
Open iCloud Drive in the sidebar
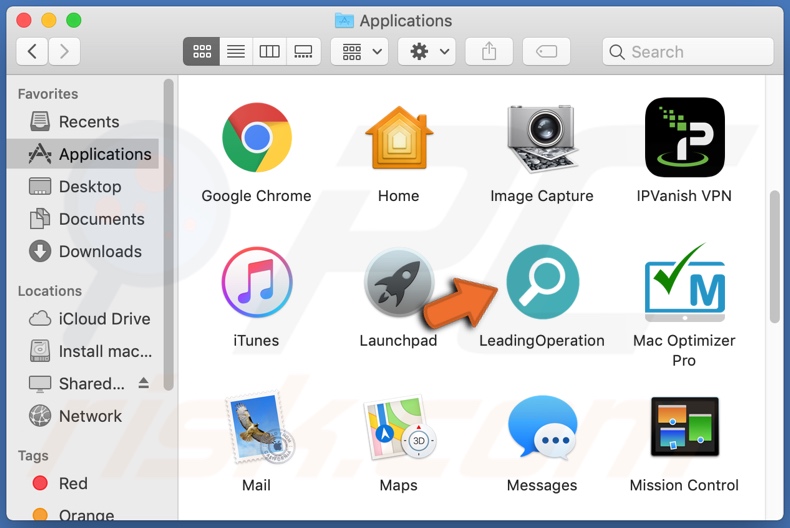(83, 318)
